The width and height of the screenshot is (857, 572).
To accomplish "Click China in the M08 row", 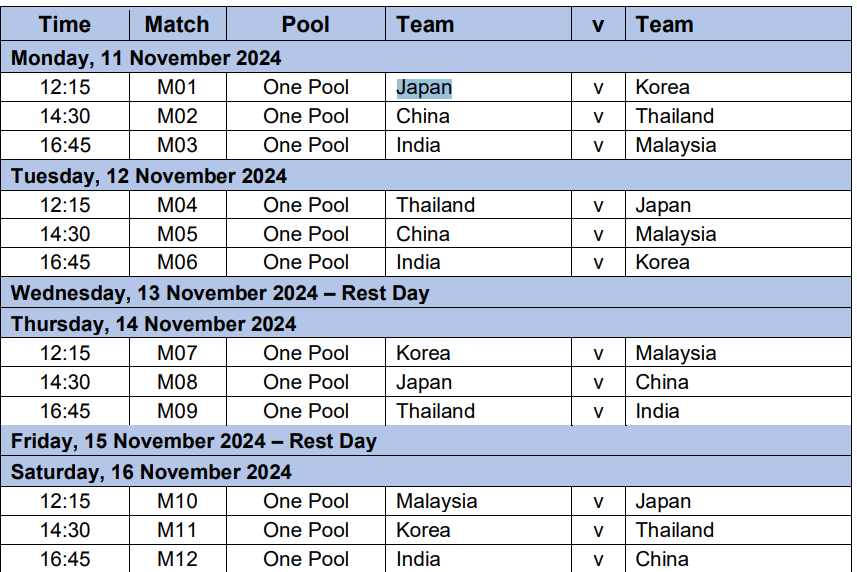I will pos(662,382).
